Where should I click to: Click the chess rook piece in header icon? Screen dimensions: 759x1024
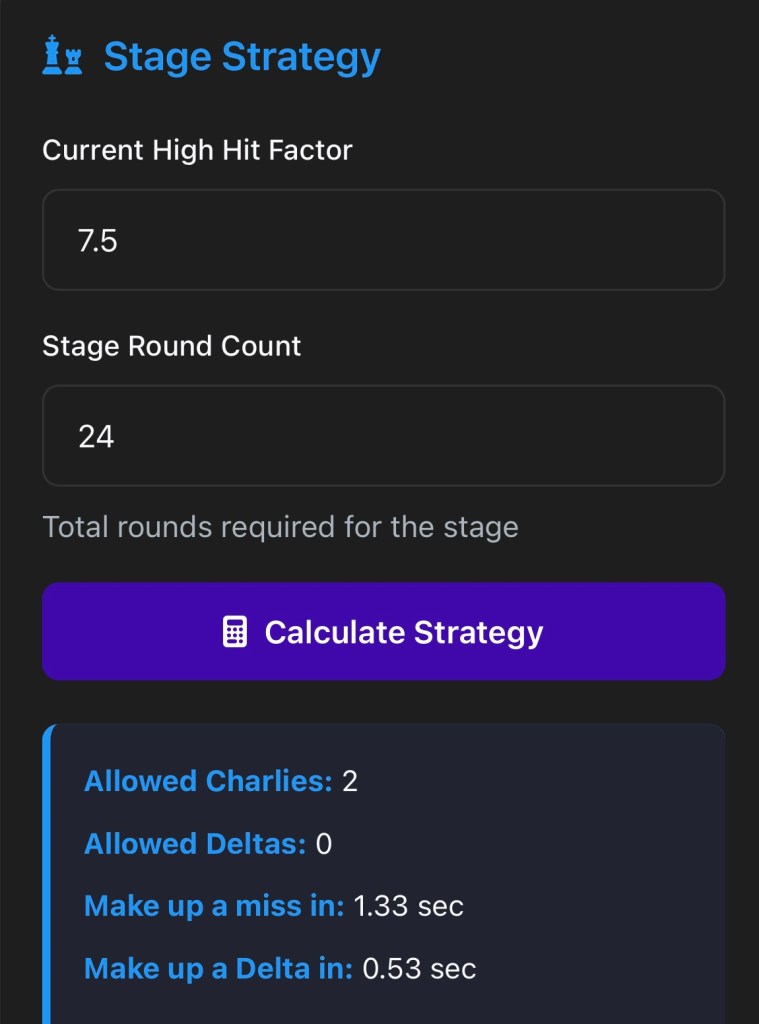pyautogui.click(x=72, y=61)
